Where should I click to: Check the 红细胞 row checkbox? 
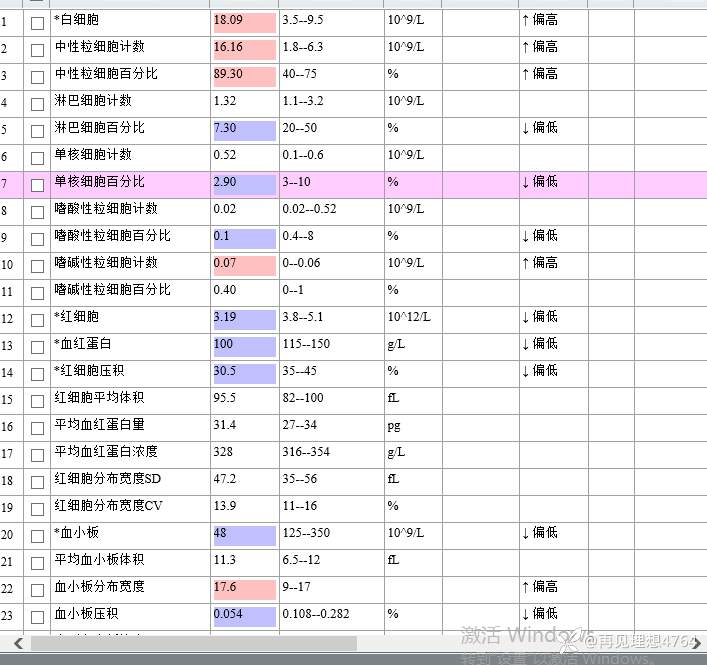(37, 319)
